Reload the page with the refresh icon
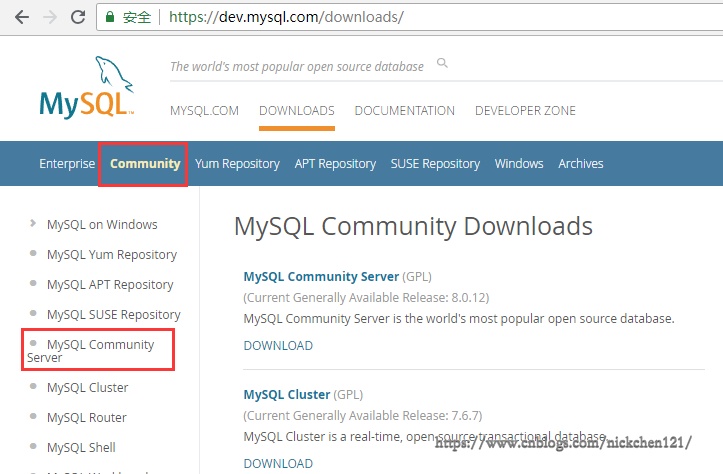The width and height of the screenshot is (723, 474). (x=79, y=17)
